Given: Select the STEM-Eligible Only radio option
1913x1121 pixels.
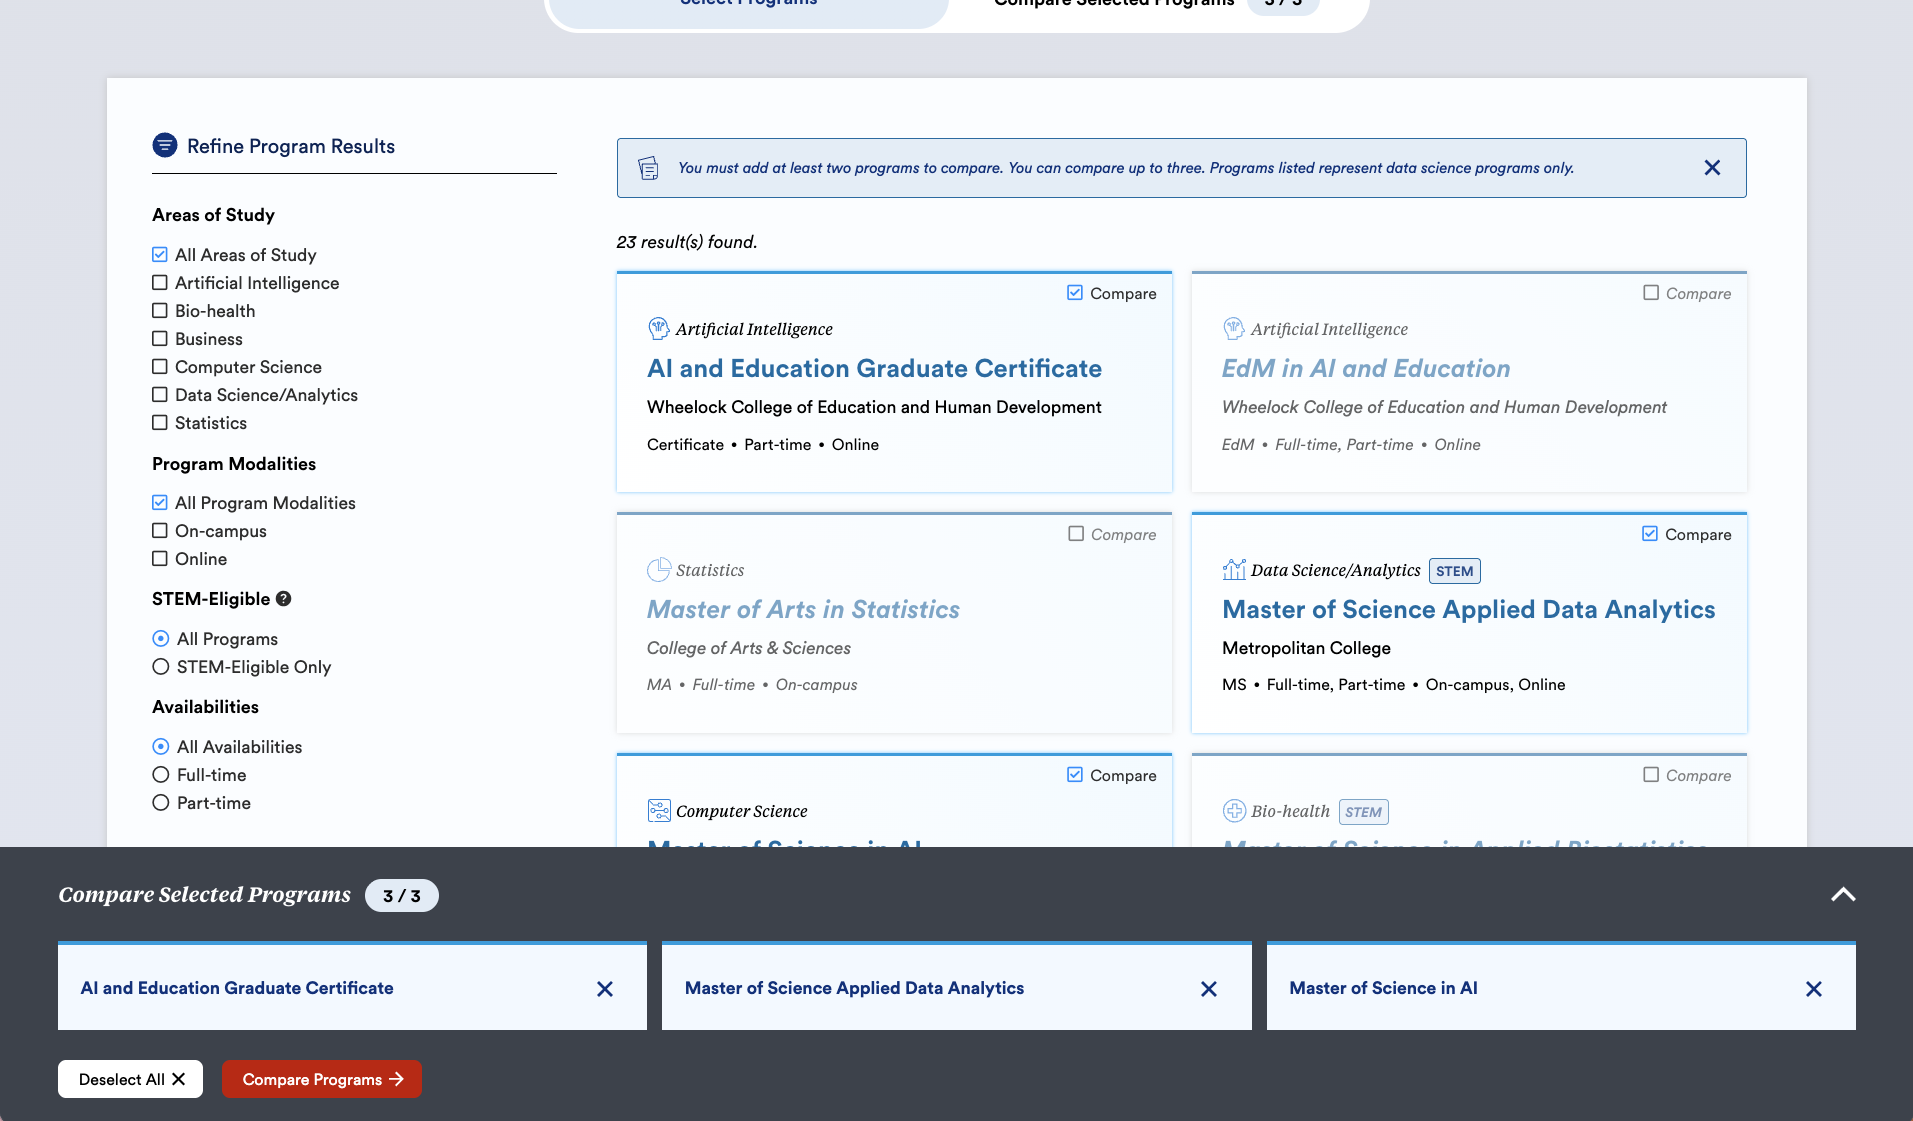Looking at the screenshot, I should (161, 666).
